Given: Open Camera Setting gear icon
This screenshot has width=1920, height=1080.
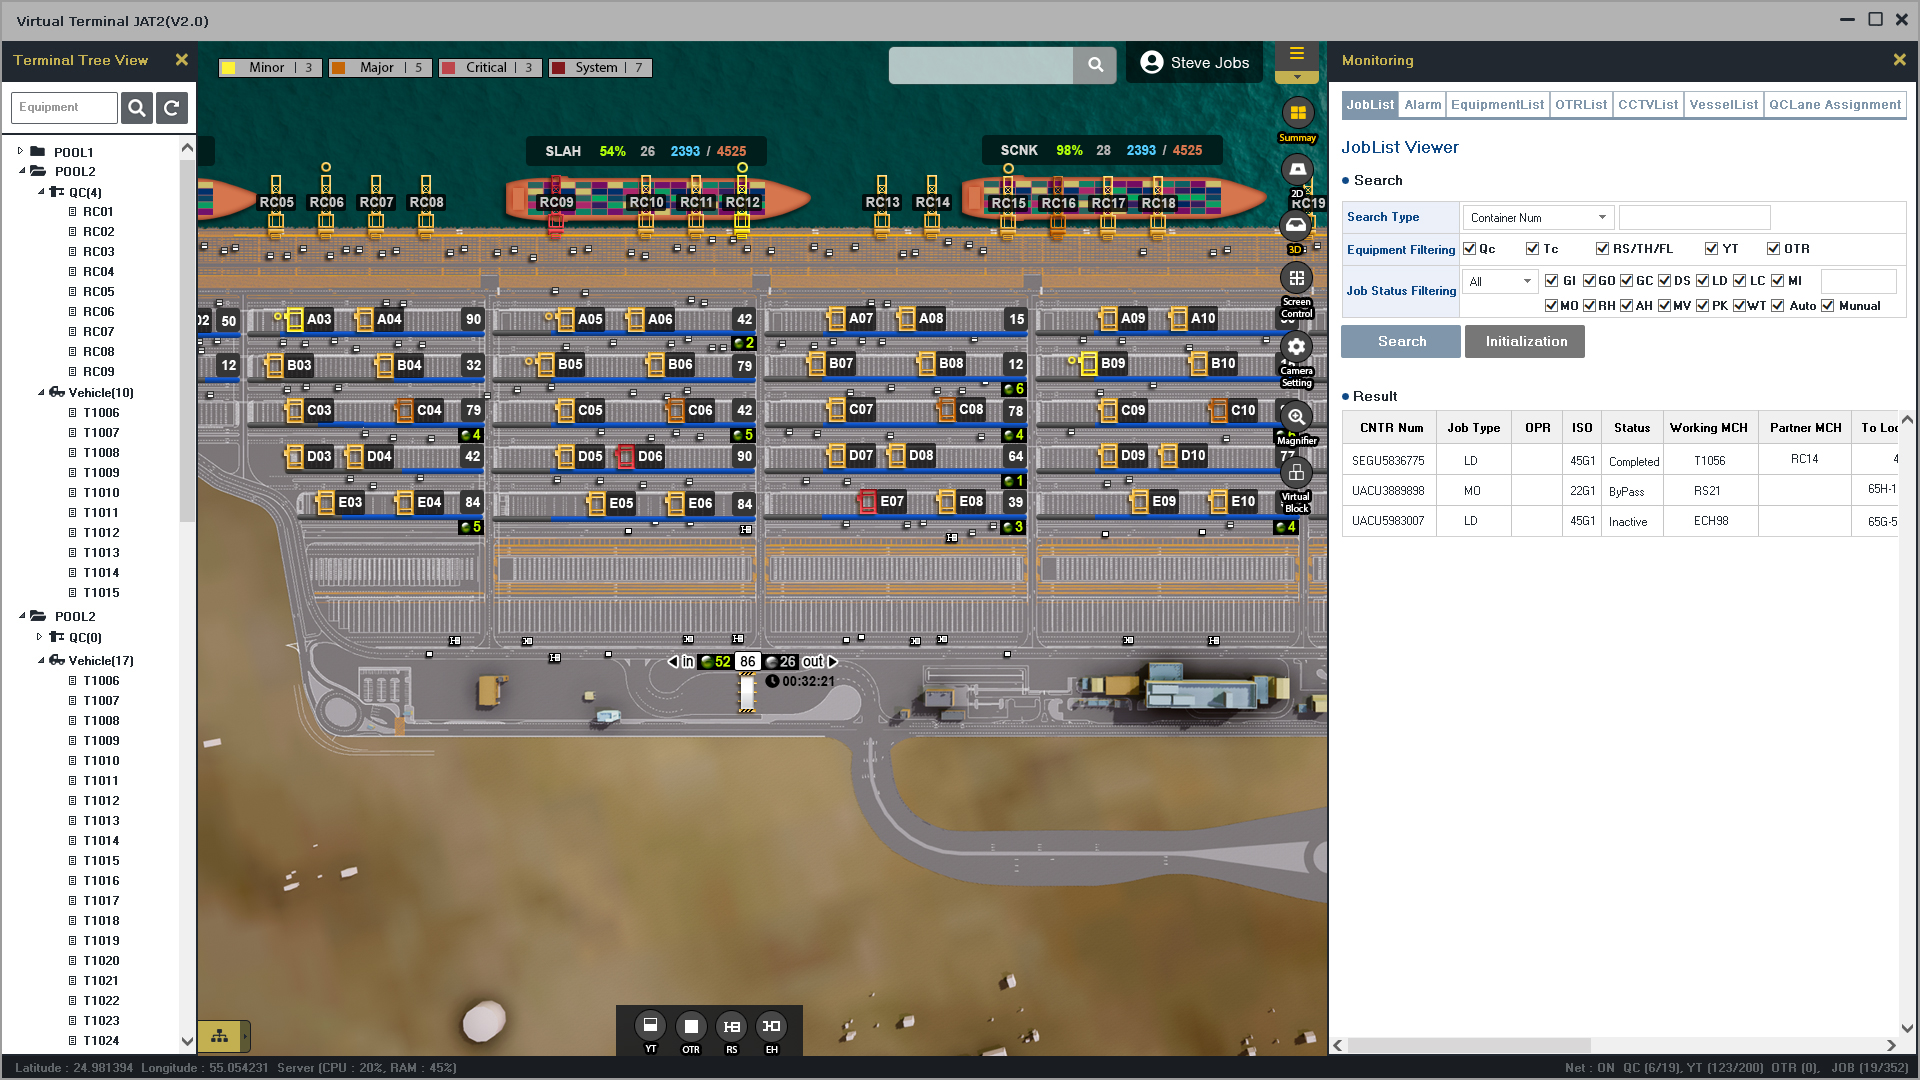Looking at the screenshot, I should [x=1296, y=347].
